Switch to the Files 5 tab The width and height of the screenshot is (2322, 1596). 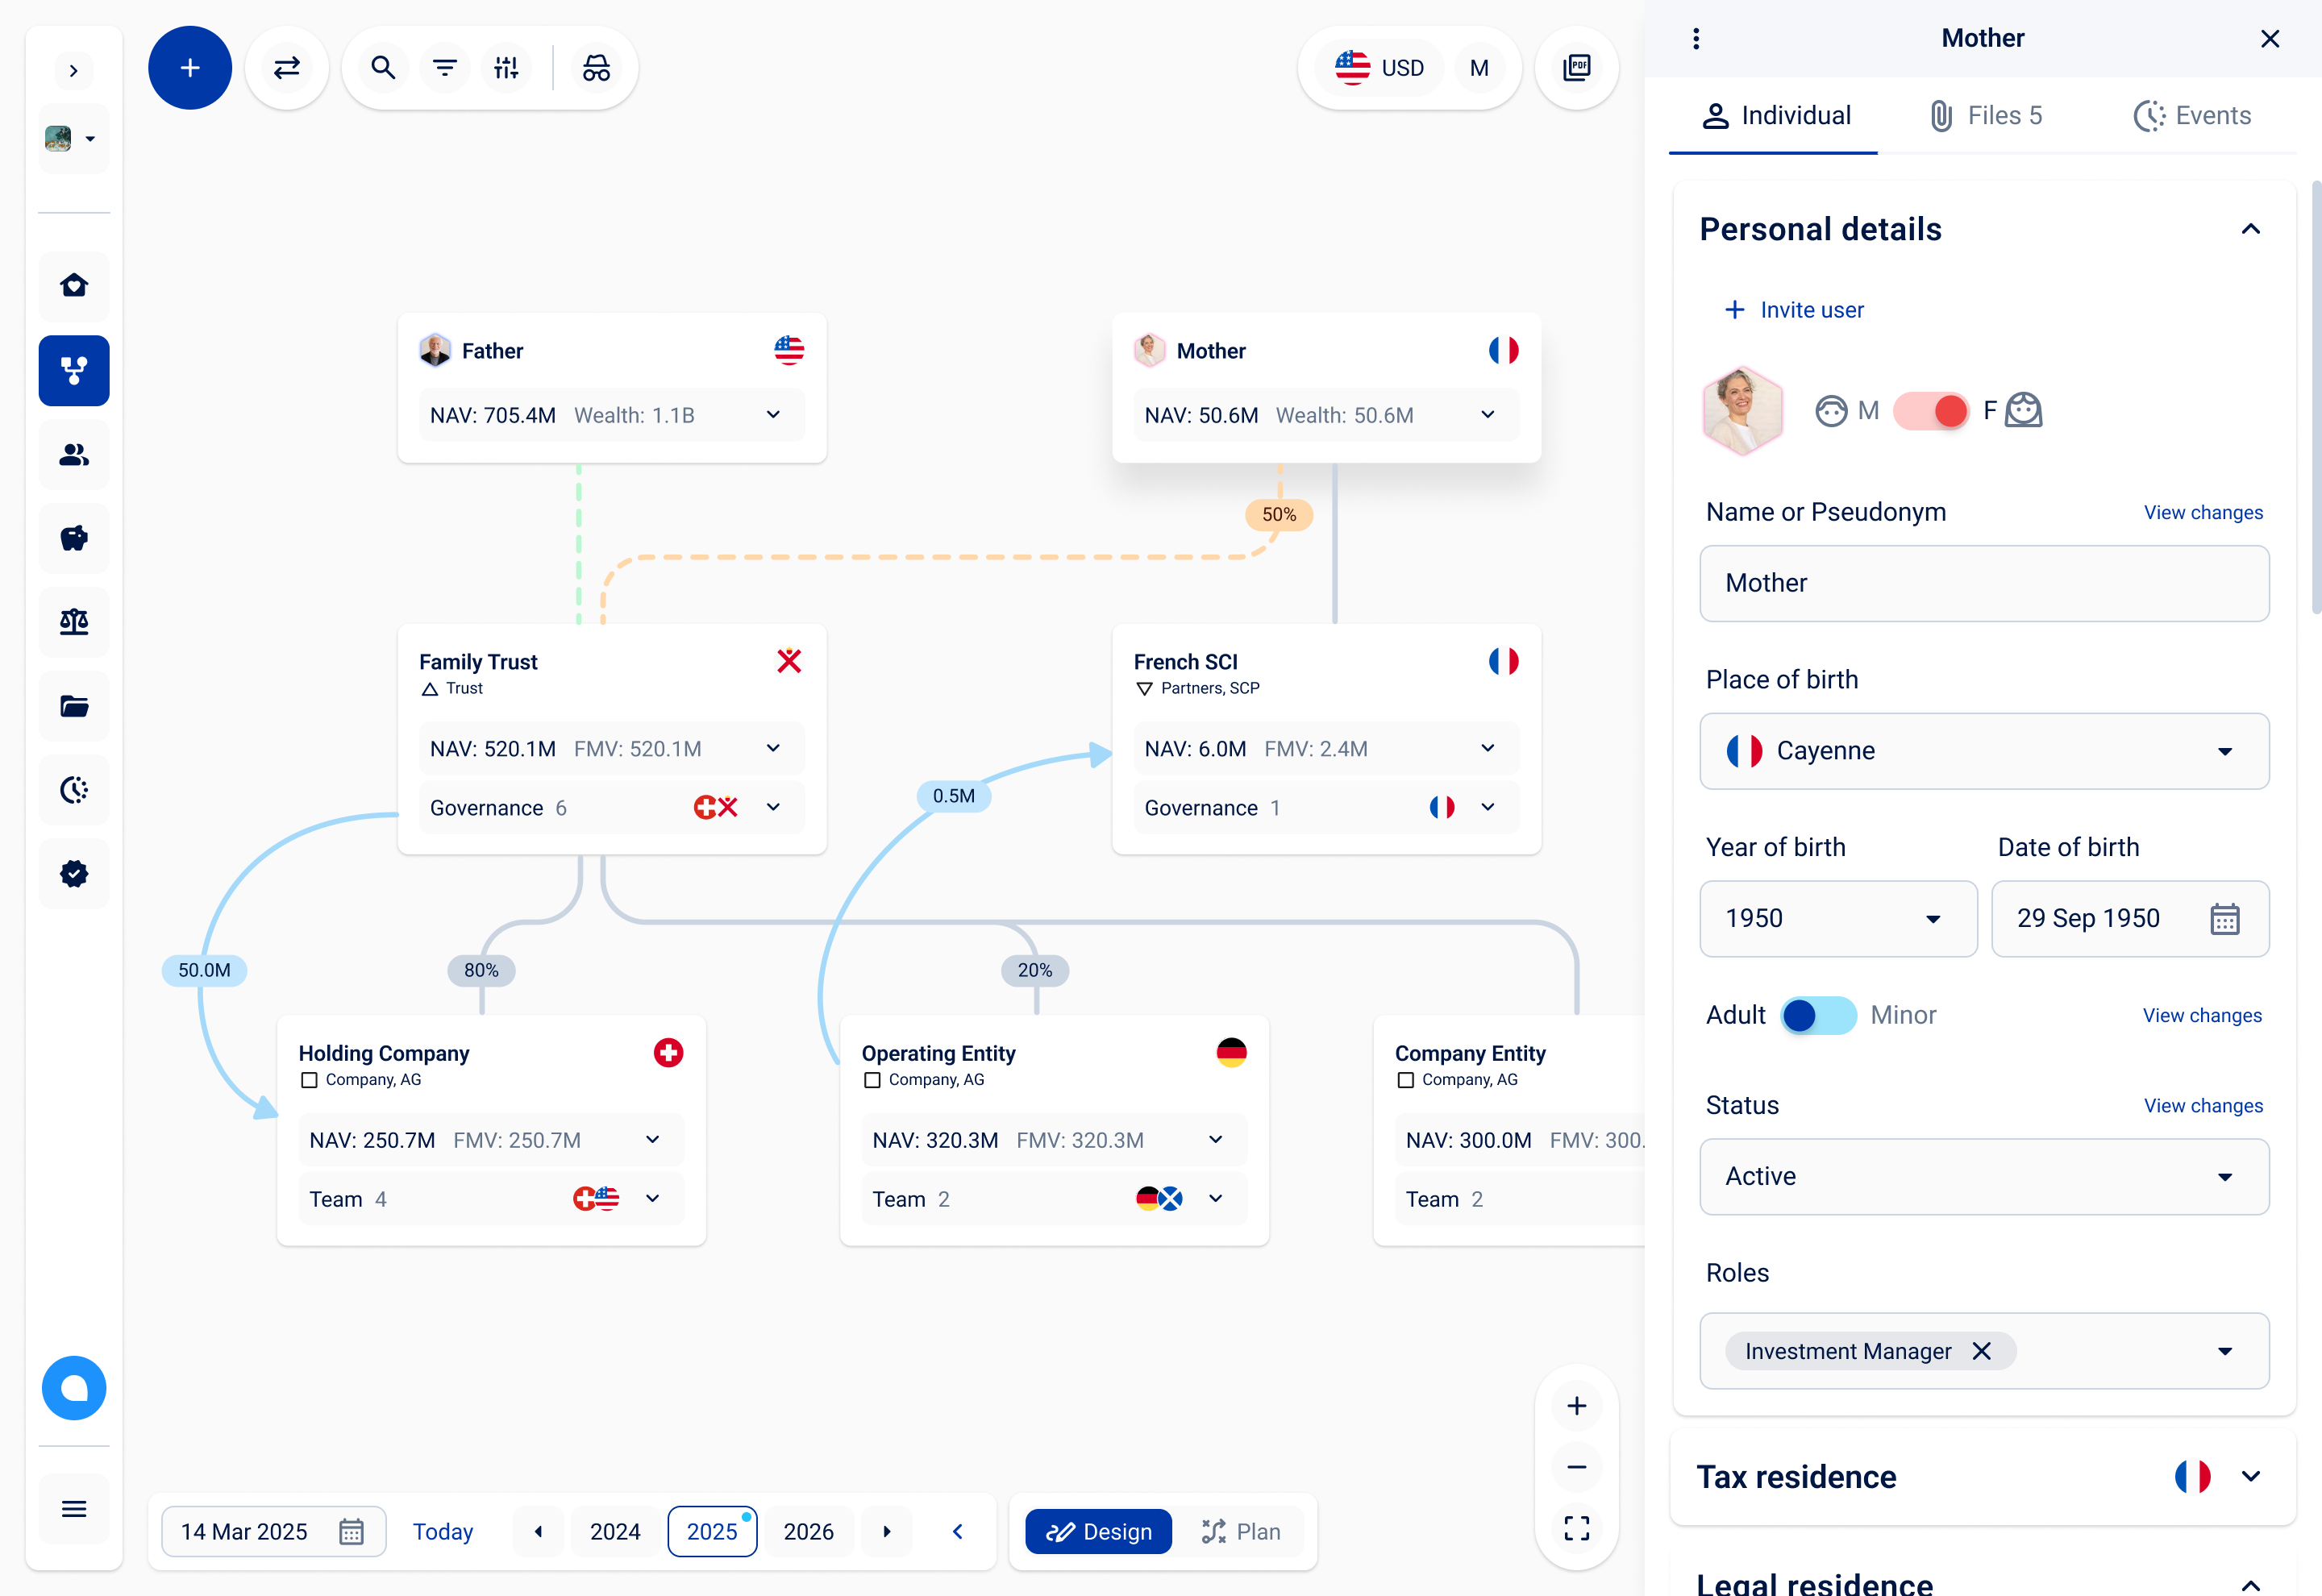[1985, 116]
